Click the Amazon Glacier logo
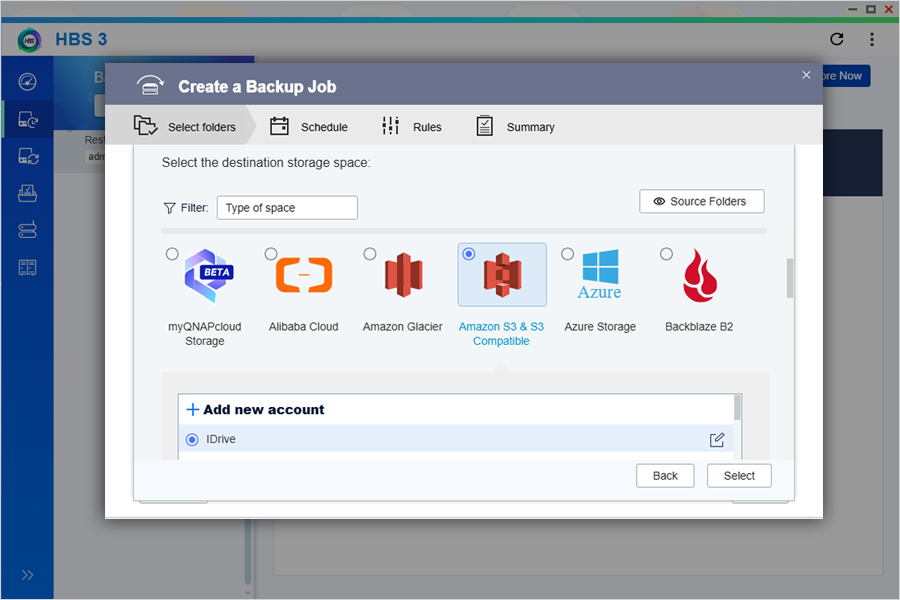 [x=404, y=275]
